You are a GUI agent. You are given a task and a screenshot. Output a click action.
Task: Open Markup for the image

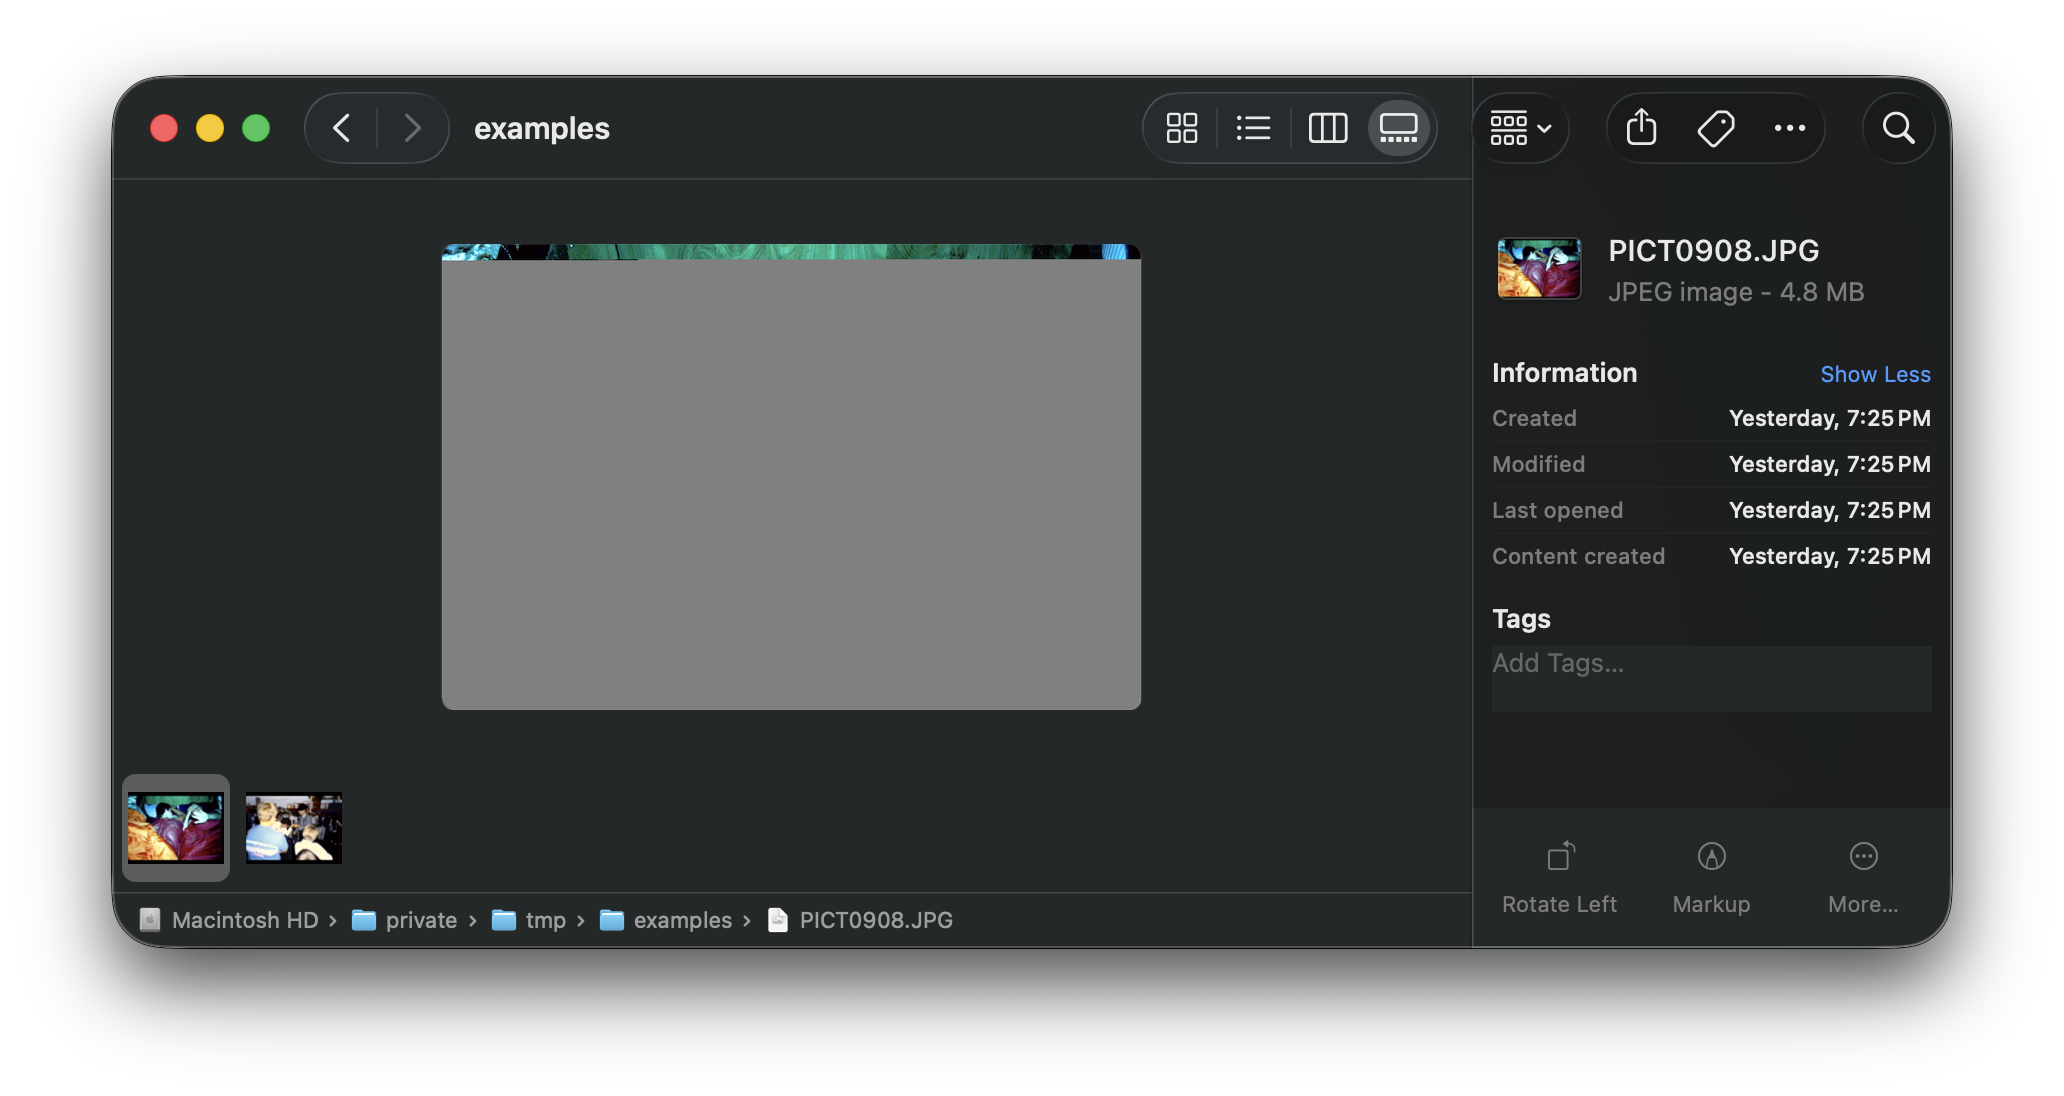(x=1711, y=877)
